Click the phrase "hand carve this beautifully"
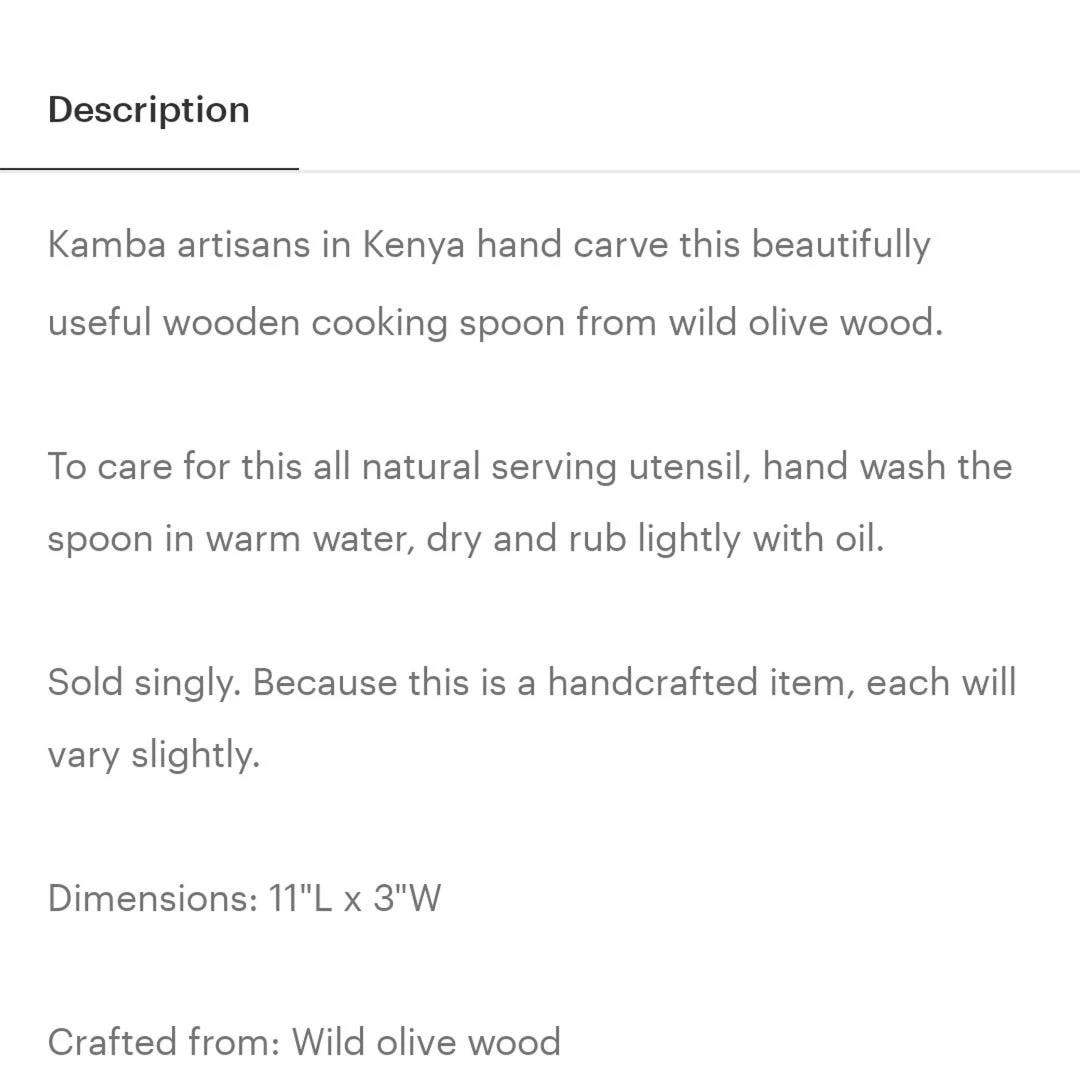Image resolution: width=1080 pixels, height=1080 pixels. [x=703, y=245]
